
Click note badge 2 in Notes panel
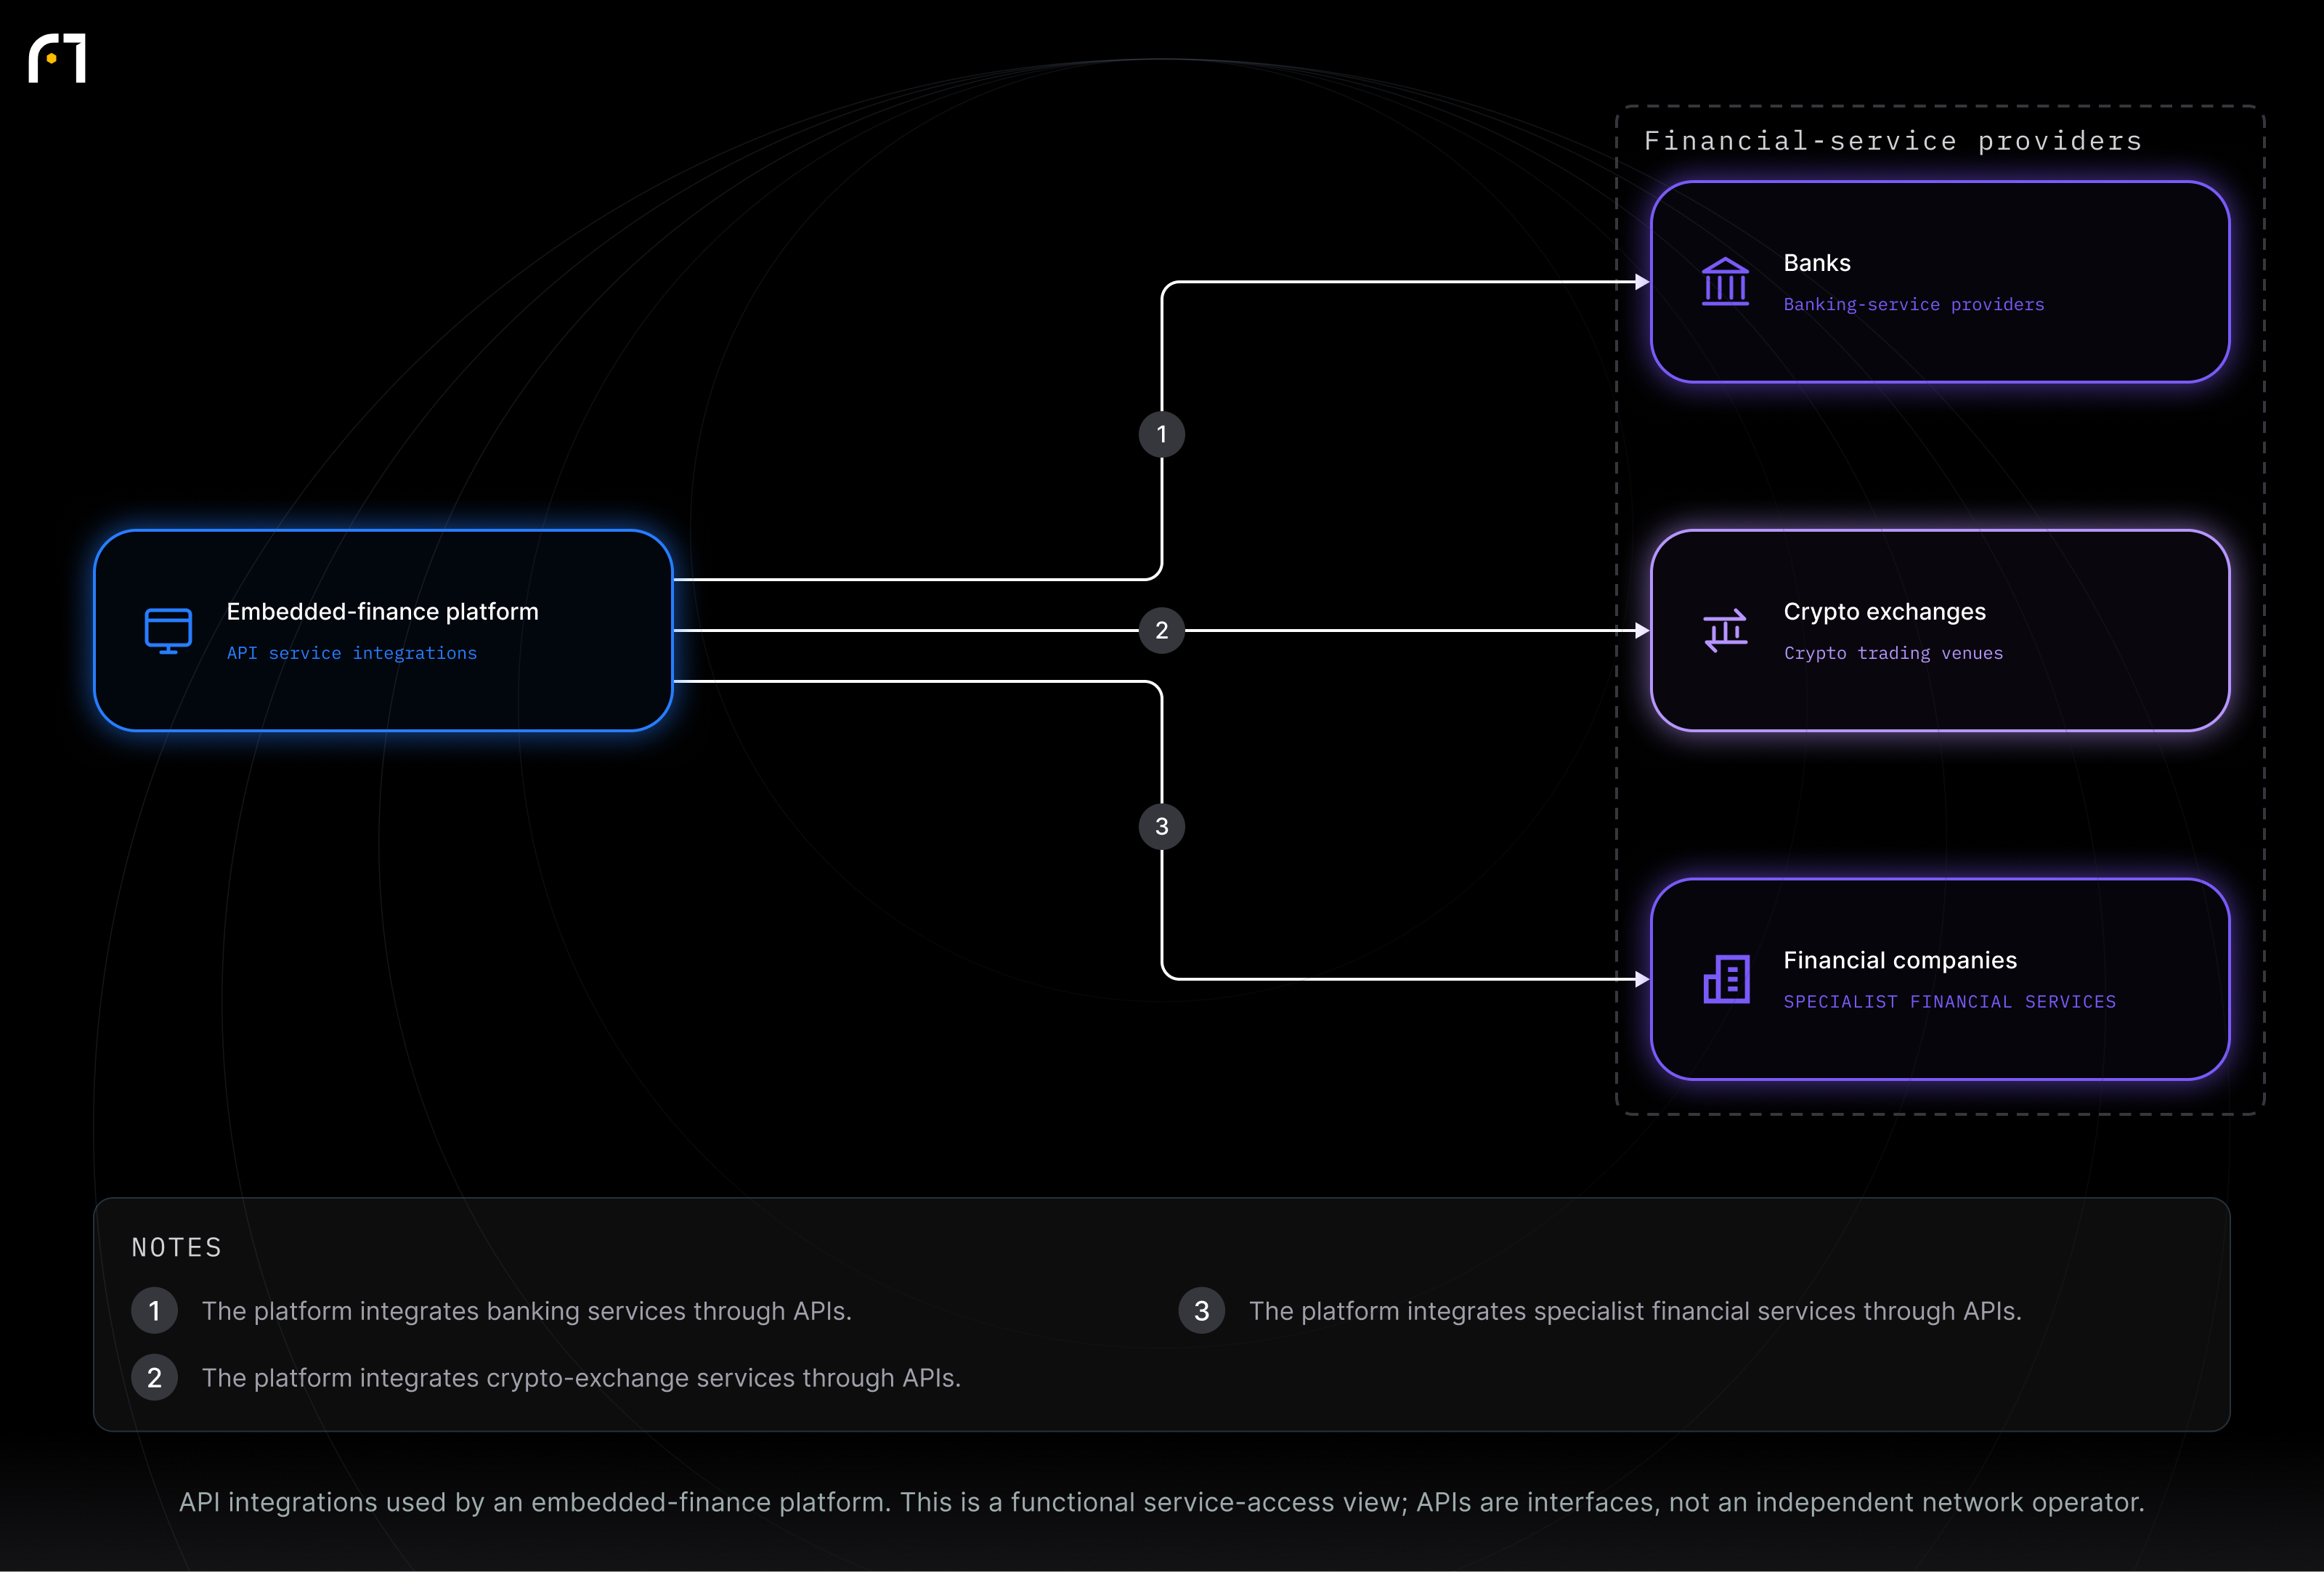pyautogui.click(x=154, y=1377)
